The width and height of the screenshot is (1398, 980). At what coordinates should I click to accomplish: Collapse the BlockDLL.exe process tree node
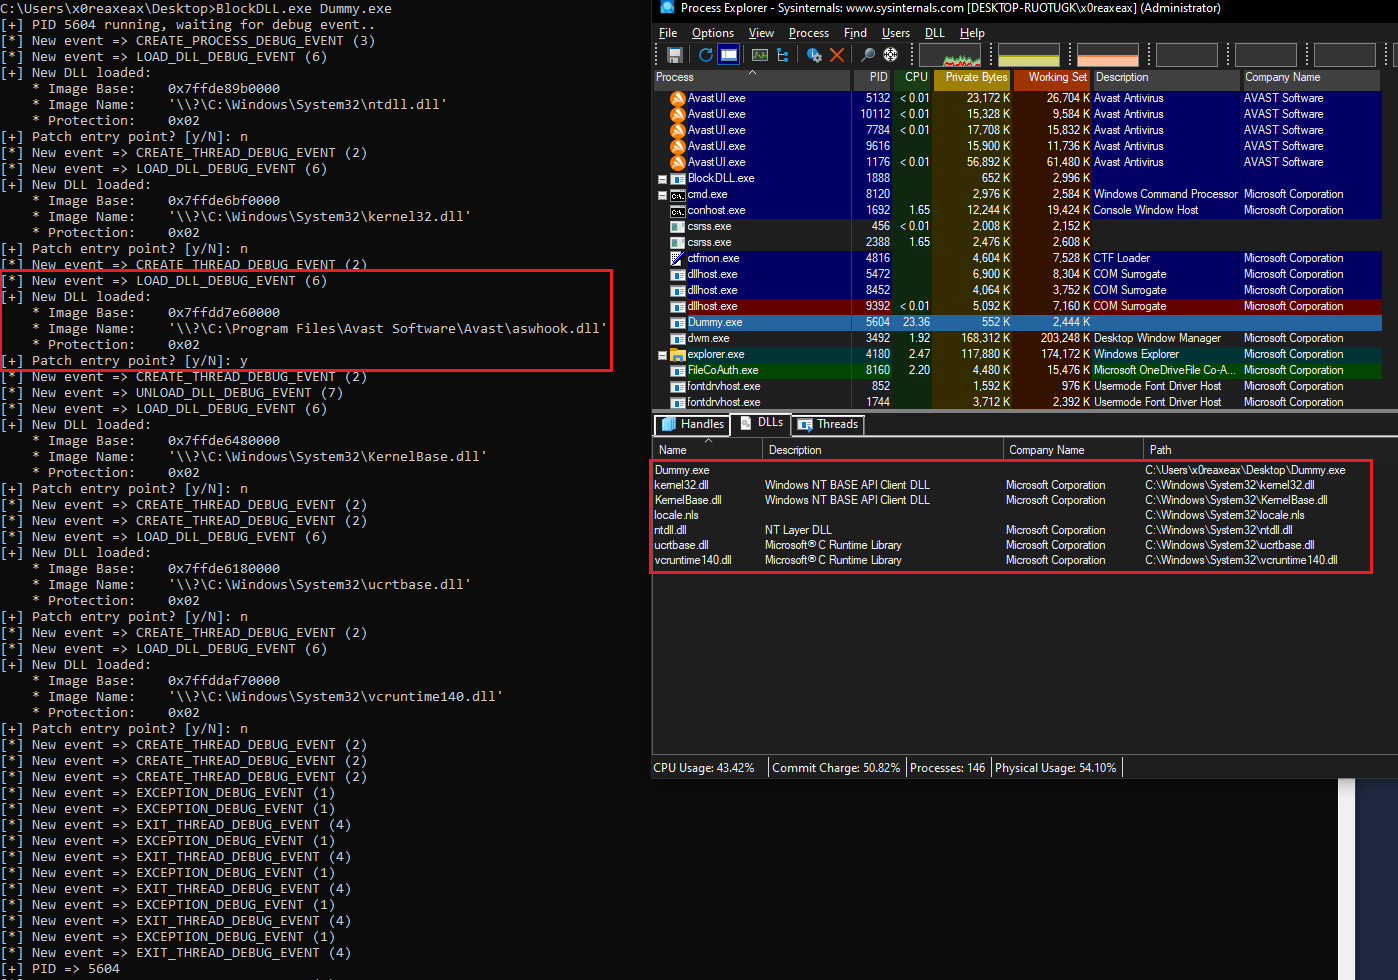pos(662,179)
